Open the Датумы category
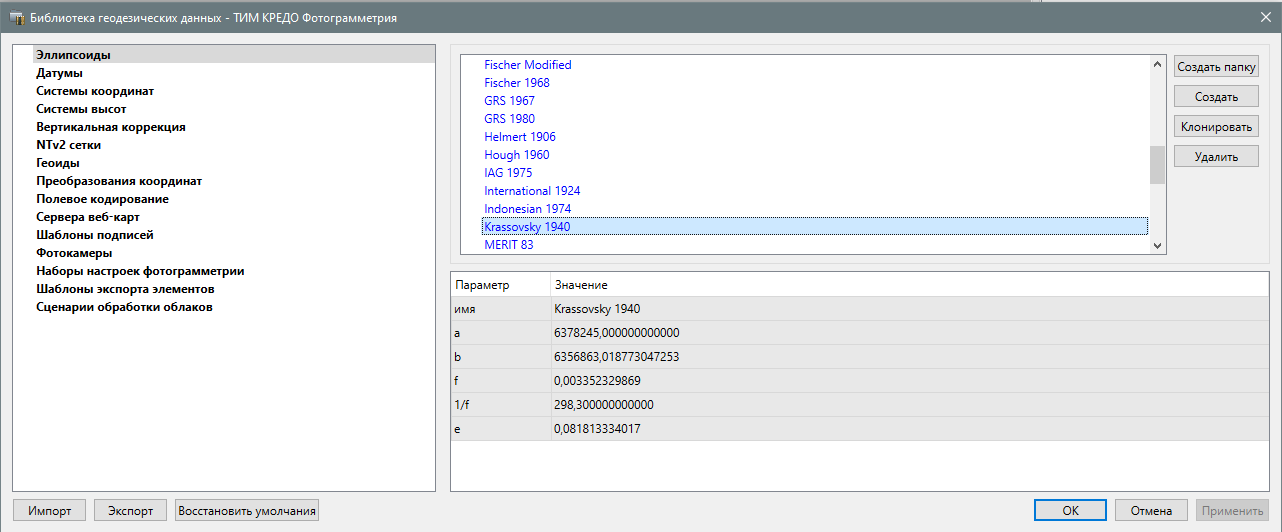 pos(59,73)
